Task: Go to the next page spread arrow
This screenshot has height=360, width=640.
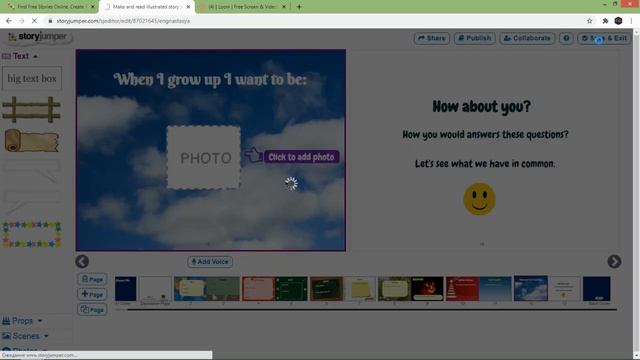Action: [614, 262]
